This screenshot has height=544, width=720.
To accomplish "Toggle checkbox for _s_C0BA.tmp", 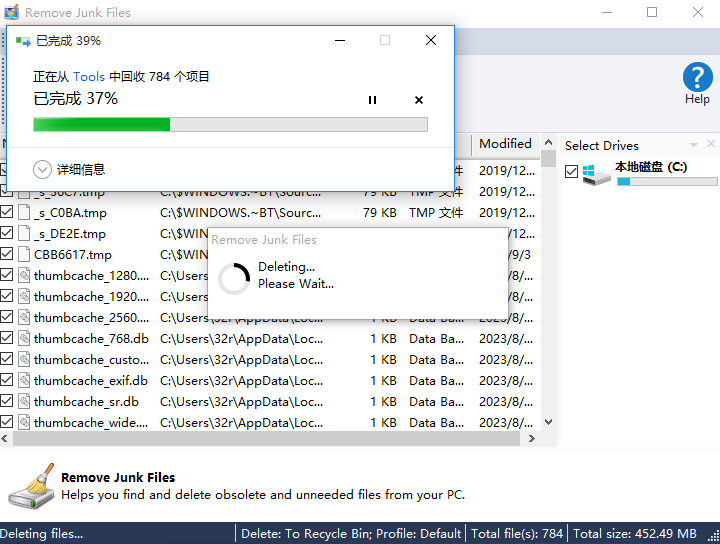I will coord(6,212).
